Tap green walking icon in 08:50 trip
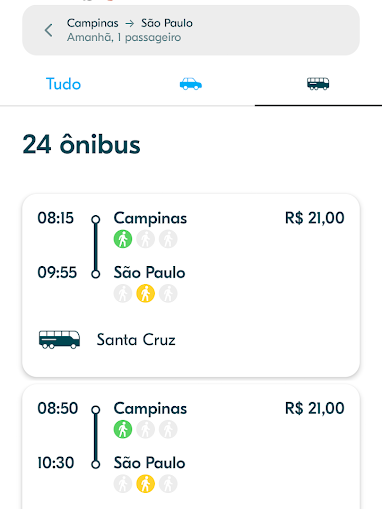This screenshot has height=509, width=382. pos(123,429)
